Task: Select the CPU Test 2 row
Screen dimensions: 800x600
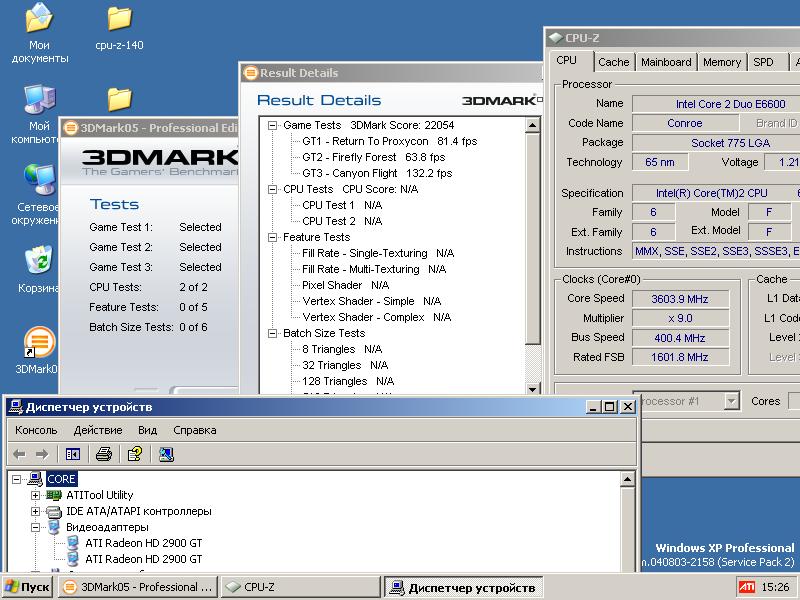Action: point(342,221)
